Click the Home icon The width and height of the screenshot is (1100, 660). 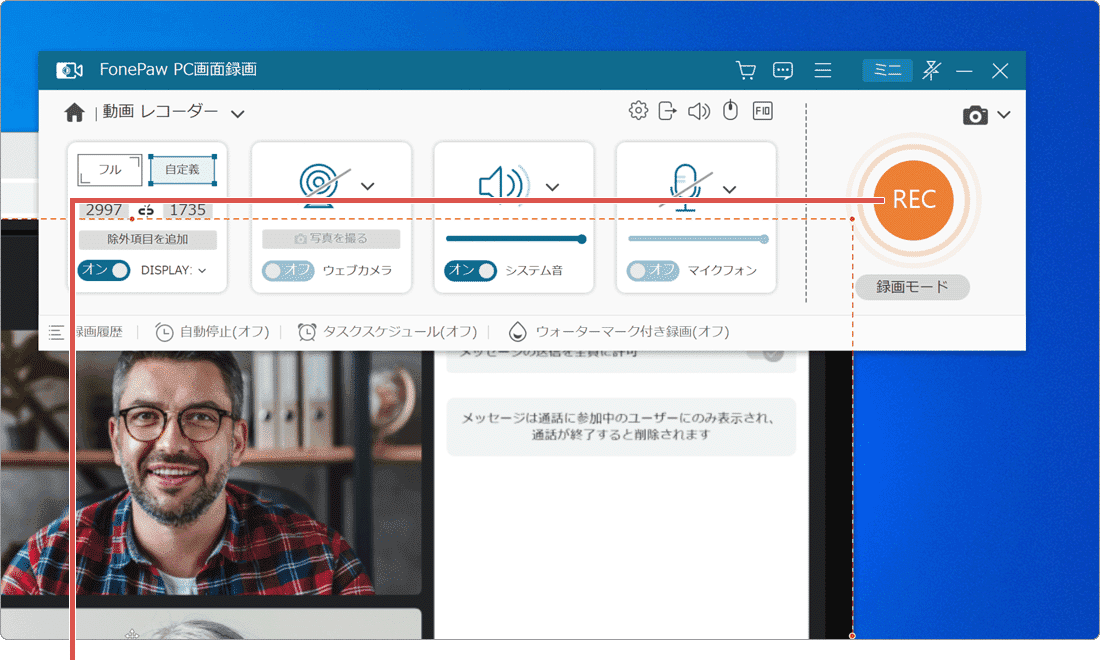(74, 112)
